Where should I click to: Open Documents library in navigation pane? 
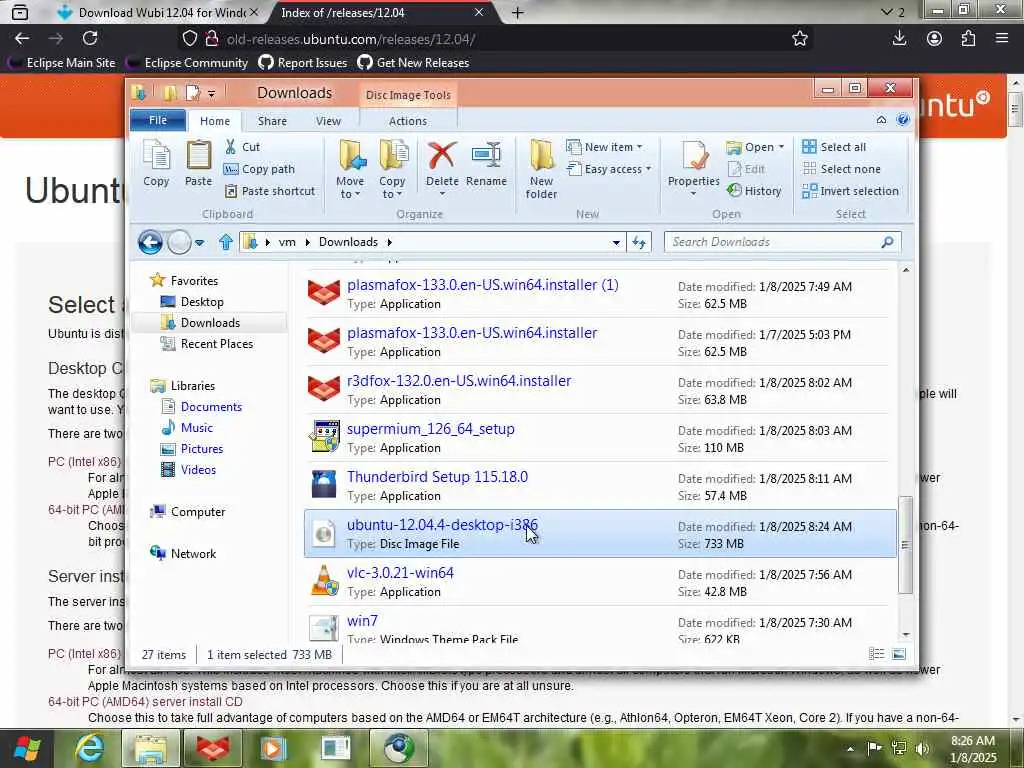pyautogui.click(x=211, y=406)
